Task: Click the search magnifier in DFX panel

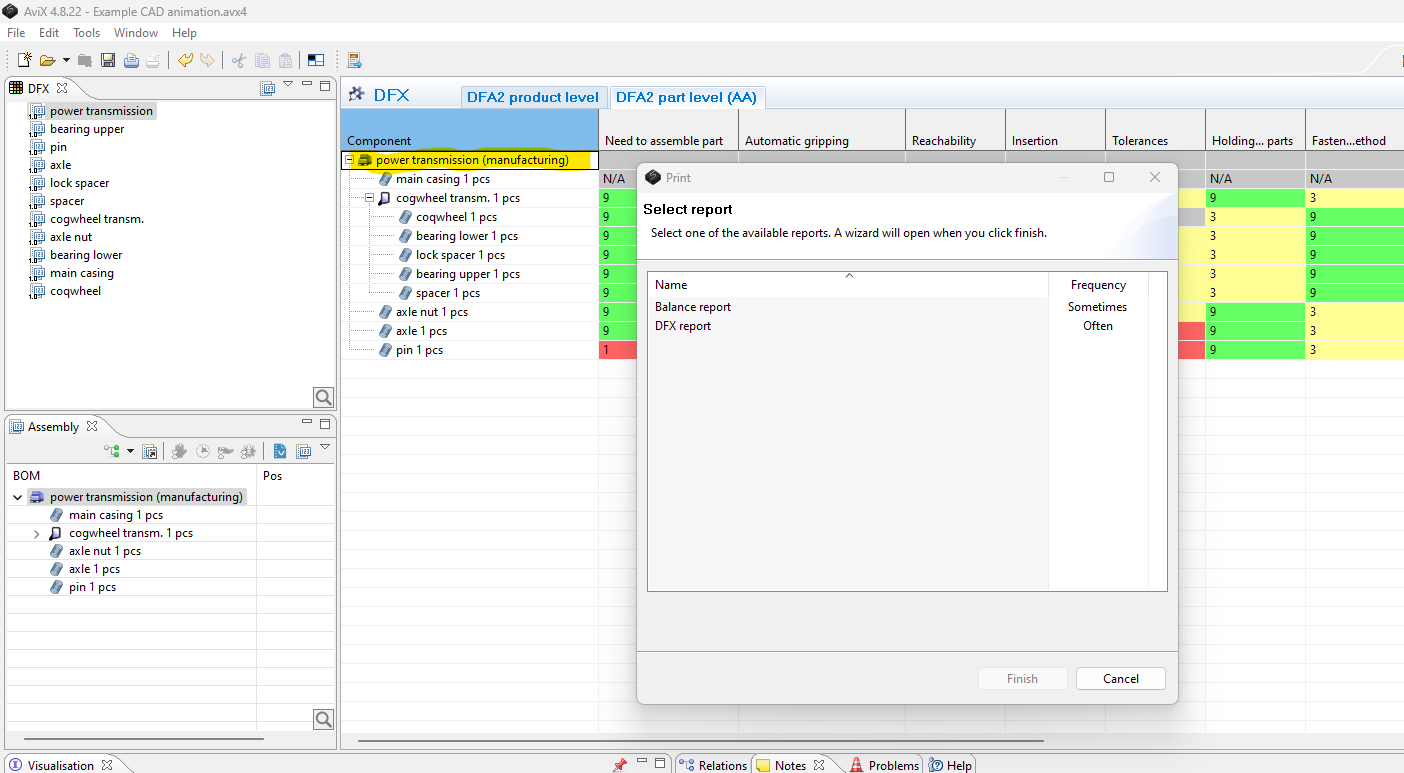Action: coord(323,397)
